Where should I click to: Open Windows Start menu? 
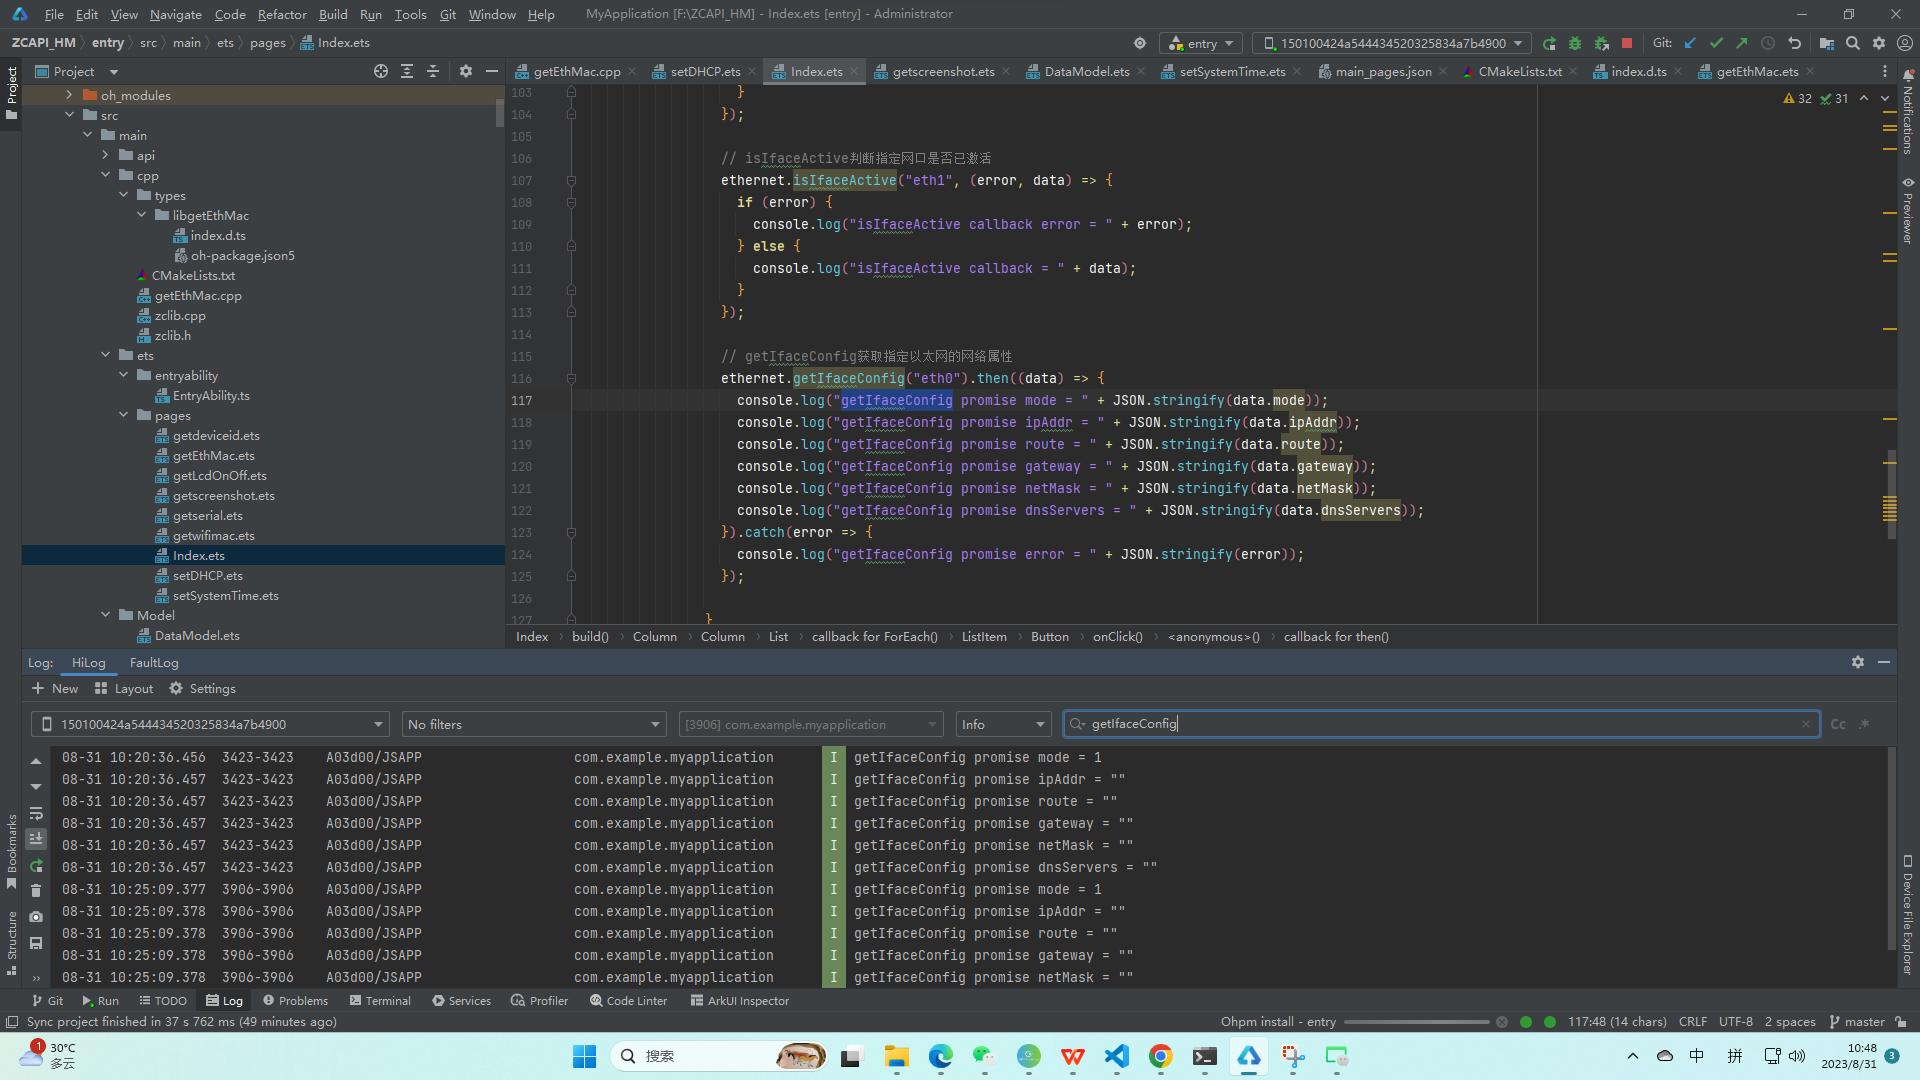[x=584, y=1056]
